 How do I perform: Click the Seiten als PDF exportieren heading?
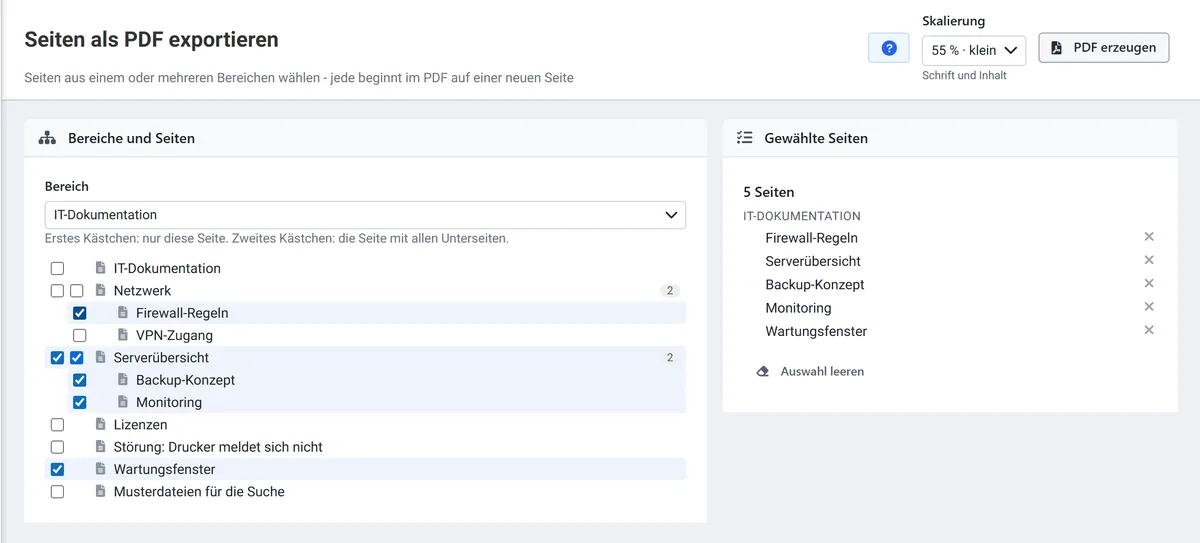click(x=151, y=40)
